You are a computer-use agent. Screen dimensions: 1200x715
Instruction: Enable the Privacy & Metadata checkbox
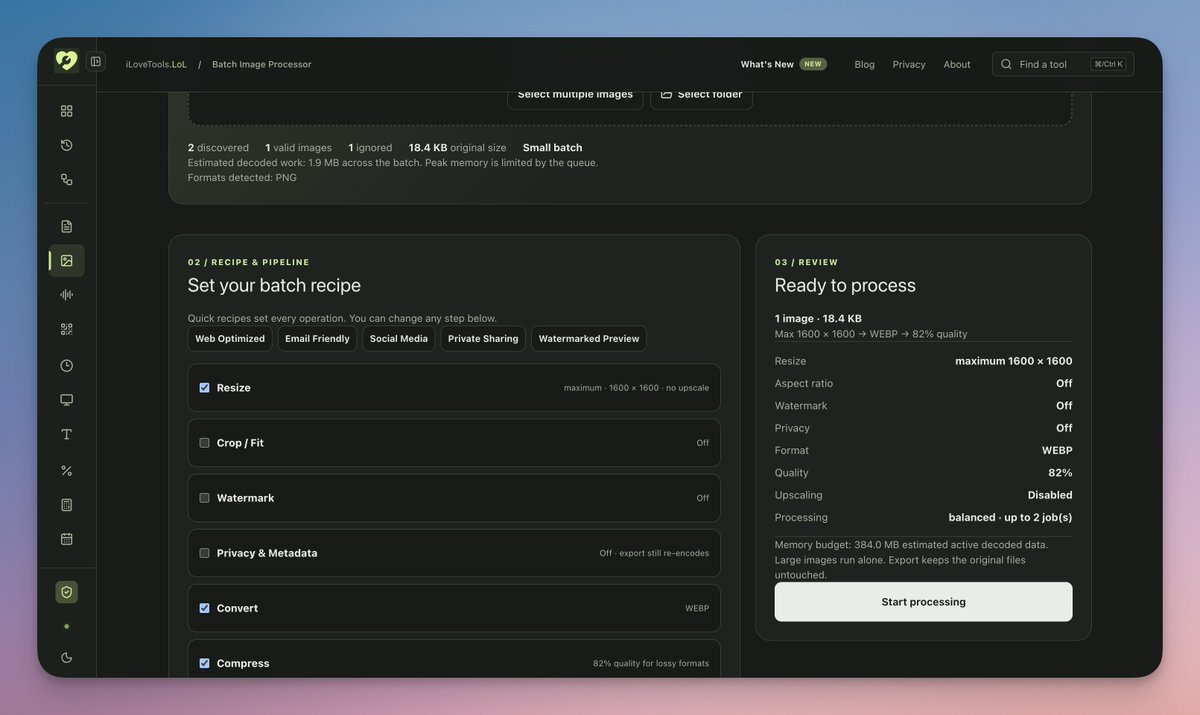pyautogui.click(x=204, y=553)
